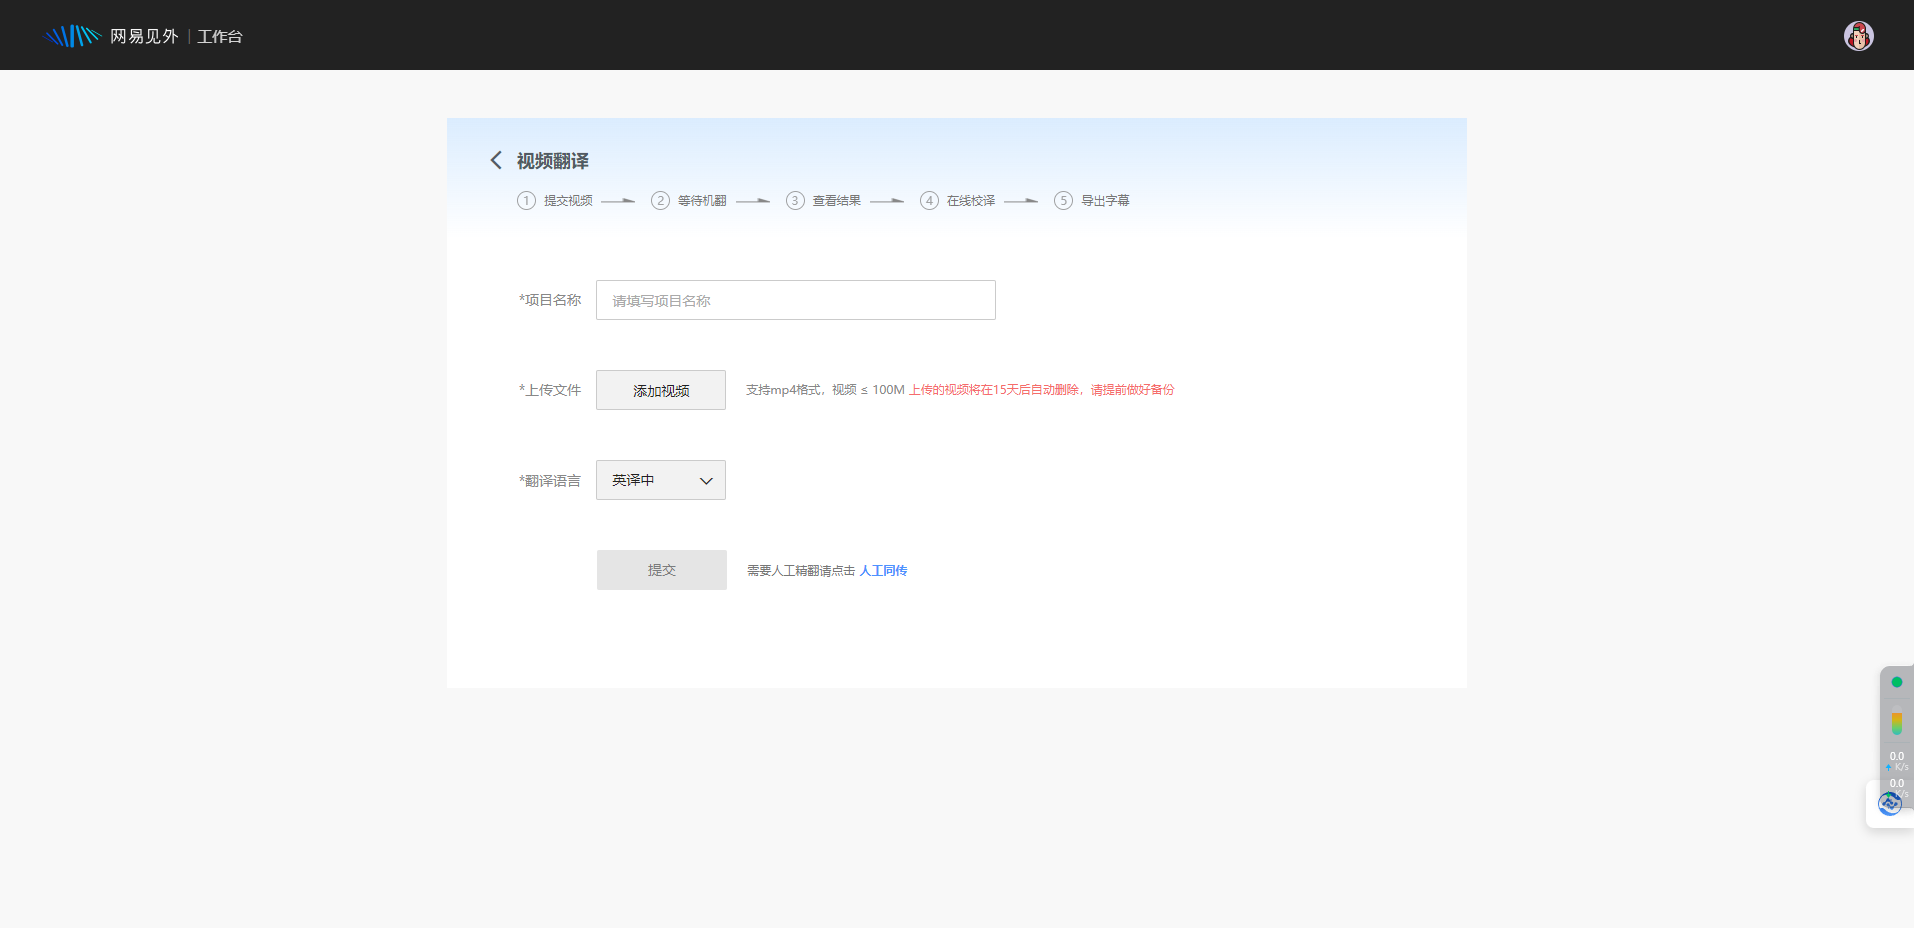
Task: Toggle the blue circular download widget icon
Action: (x=1890, y=803)
